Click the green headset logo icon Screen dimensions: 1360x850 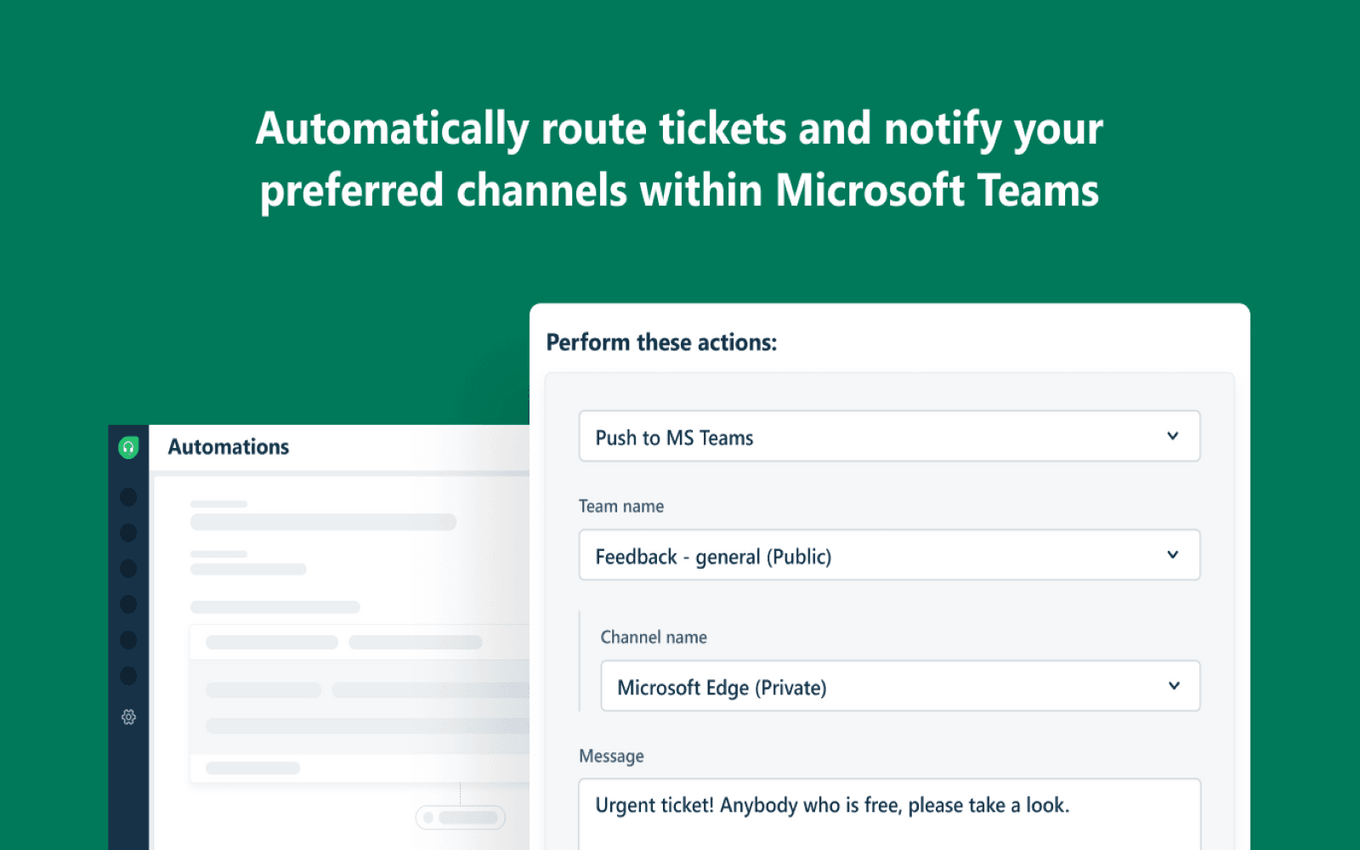(x=128, y=448)
